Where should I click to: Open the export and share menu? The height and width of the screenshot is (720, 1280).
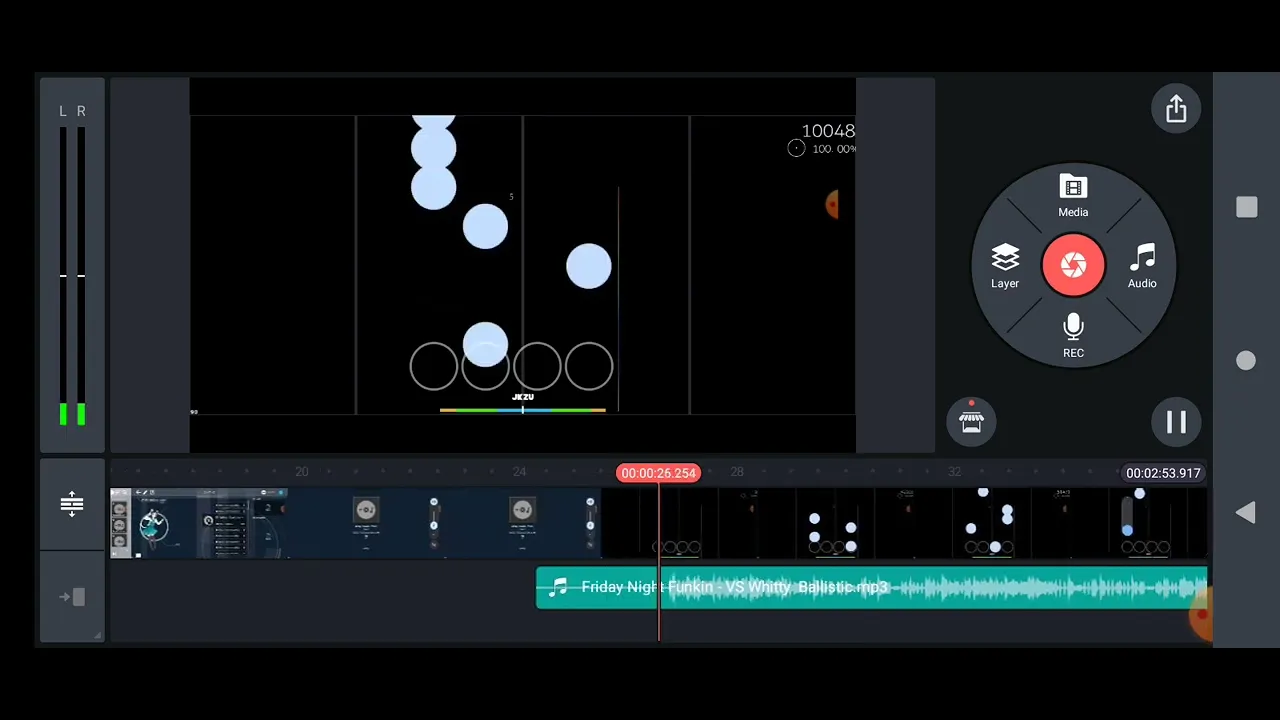(1176, 108)
